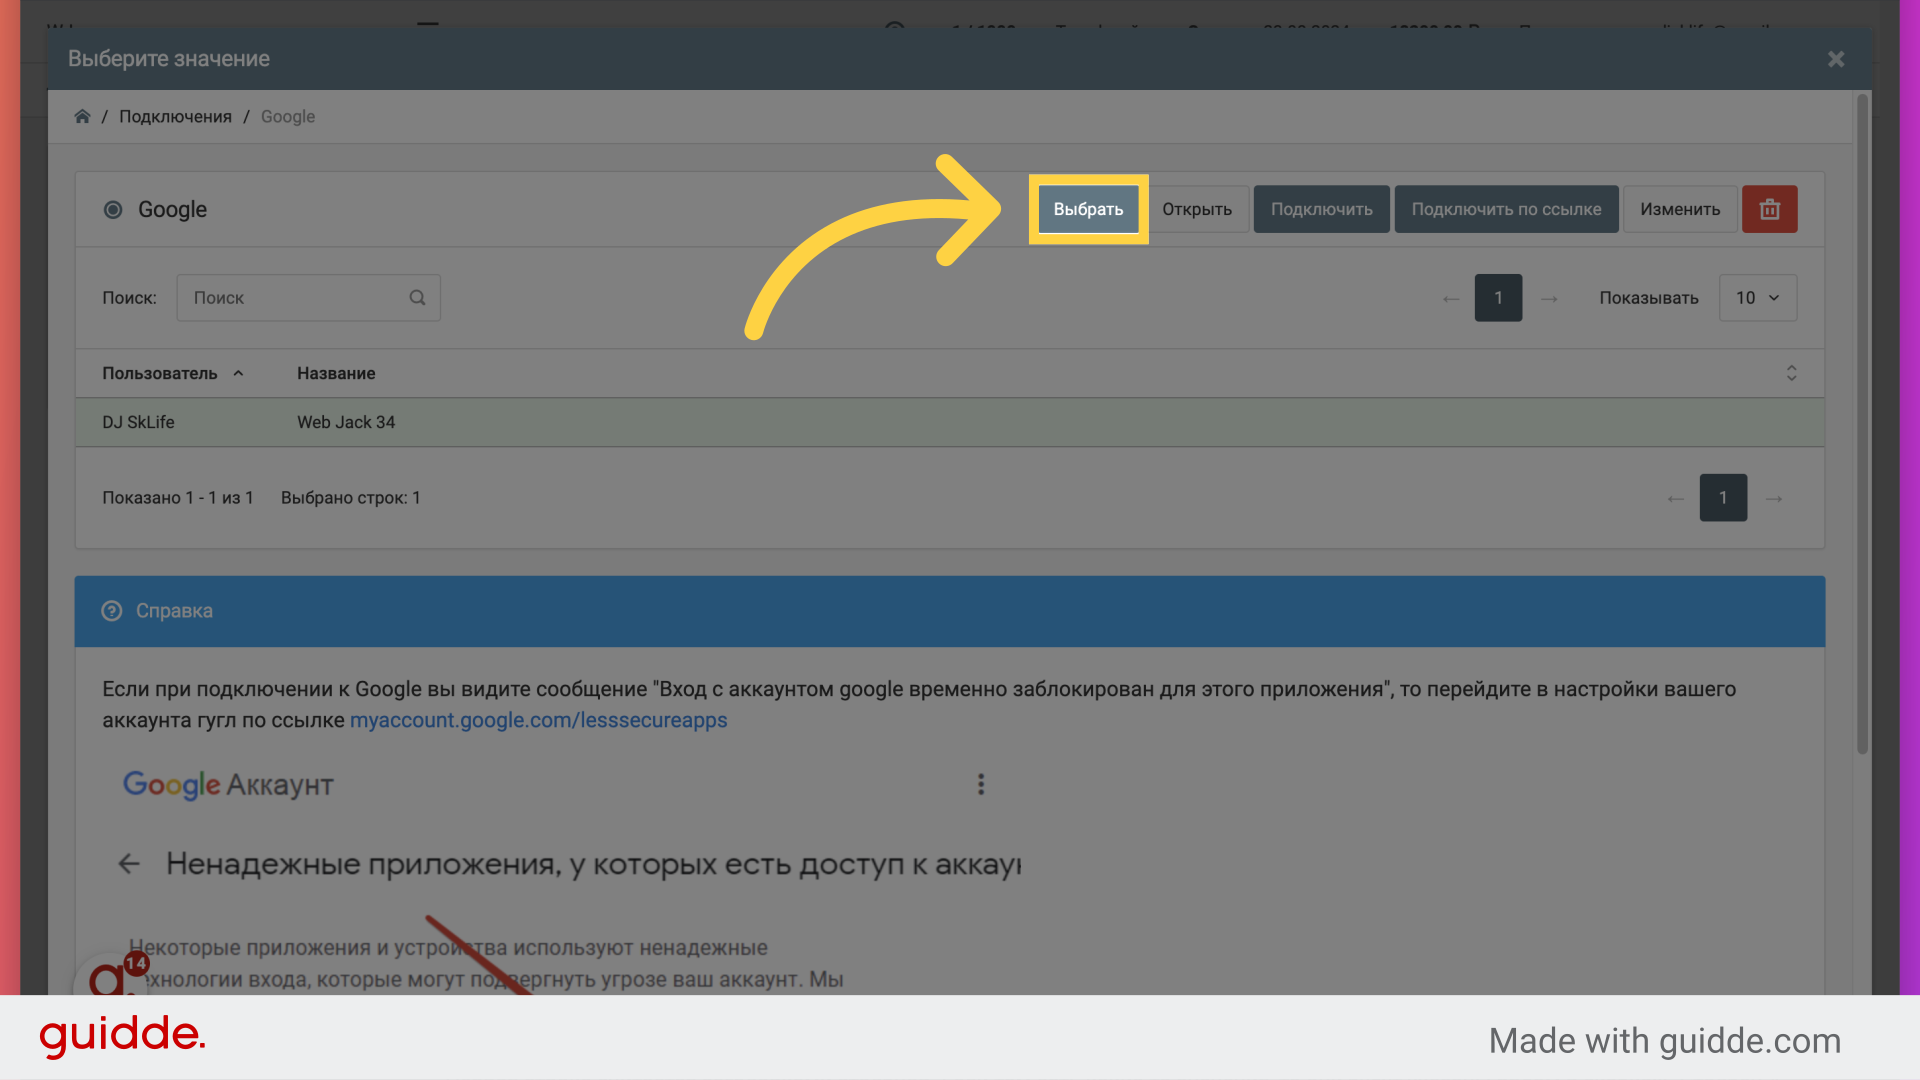Delete connection with red trash icon
The image size is (1920, 1080).
click(1769, 209)
